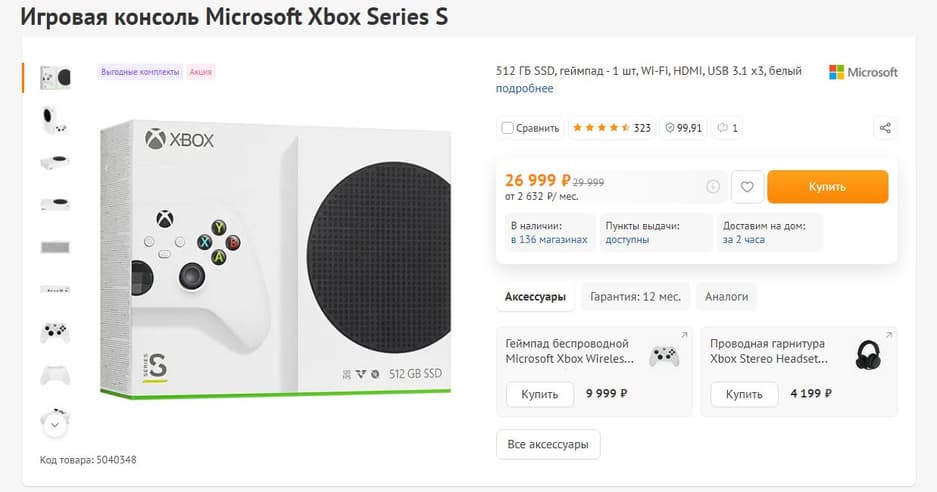Add console to favorites with heart icon
The width and height of the screenshot is (937, 492).
click(747, 186)
